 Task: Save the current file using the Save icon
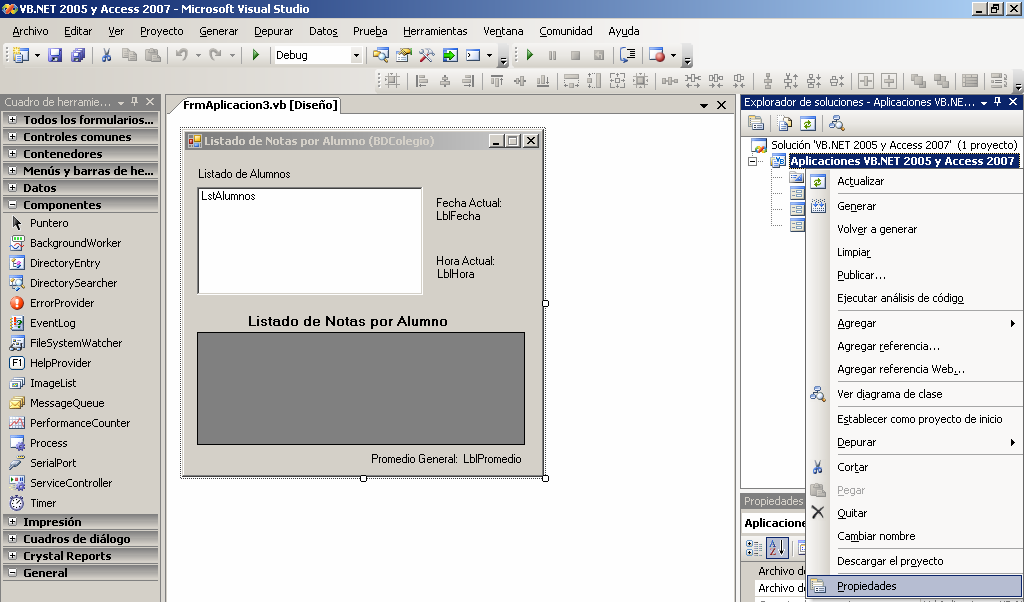[x=53, y=56]
